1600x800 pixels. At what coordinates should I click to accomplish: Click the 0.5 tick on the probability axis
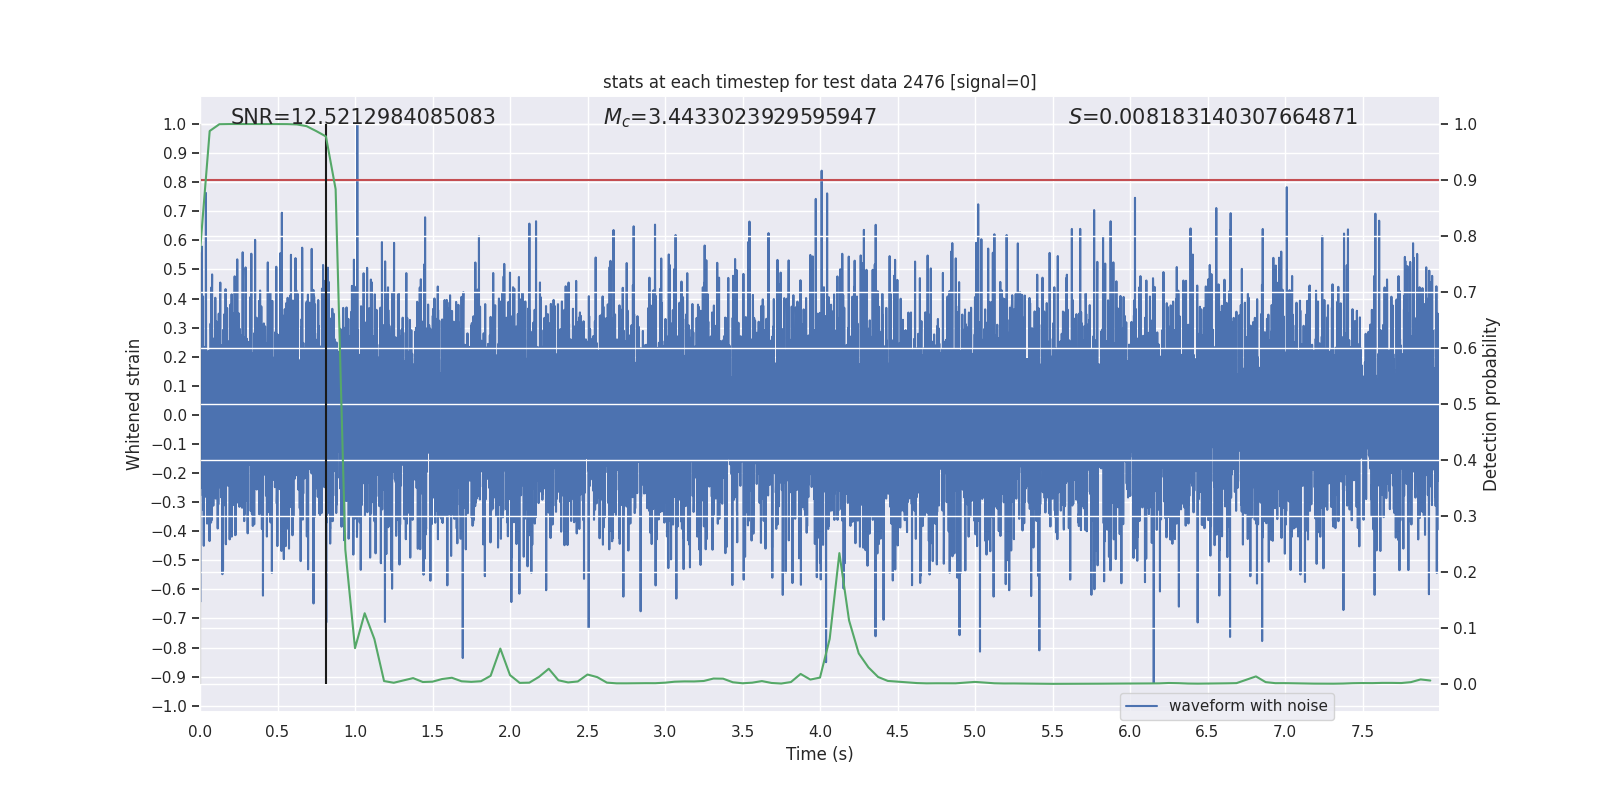[1465, 405]
